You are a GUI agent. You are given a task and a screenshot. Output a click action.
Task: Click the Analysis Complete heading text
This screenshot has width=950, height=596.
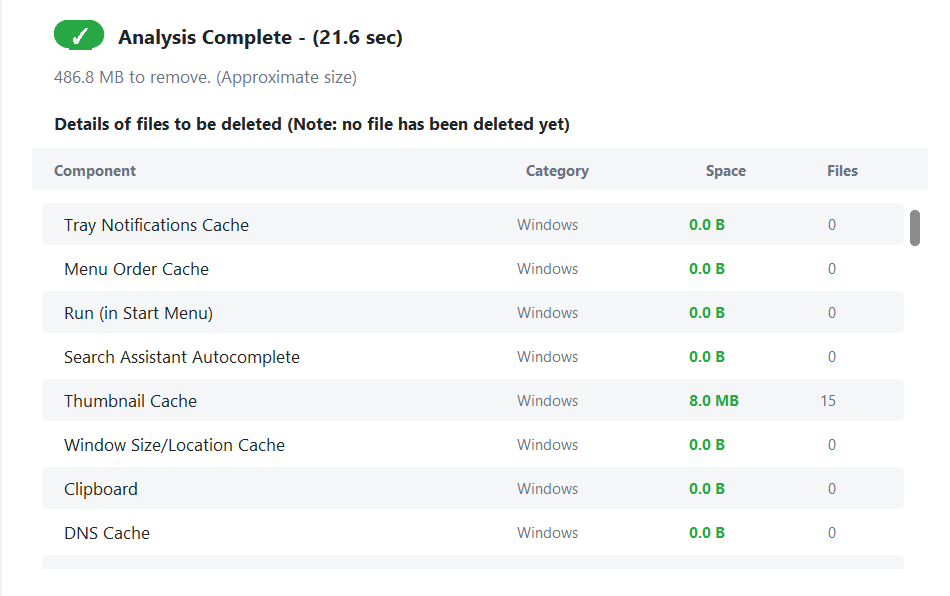[260, 38]
